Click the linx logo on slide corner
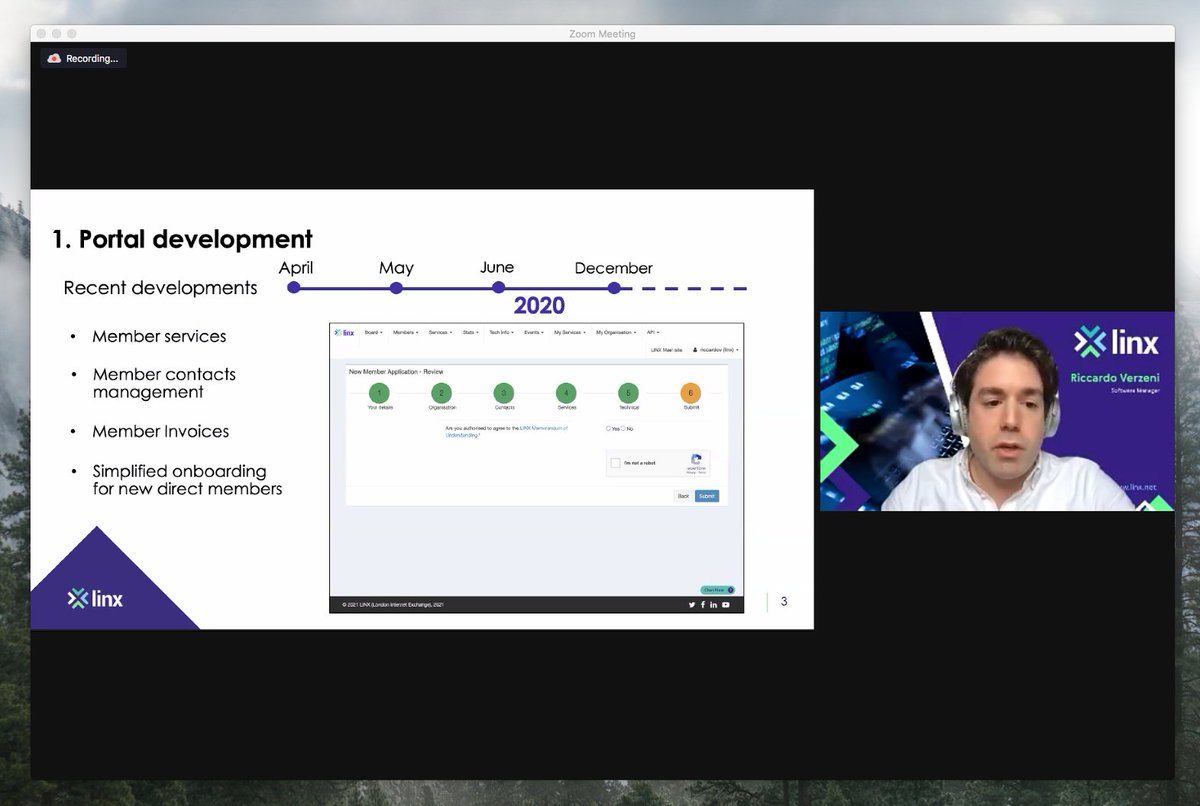 coord(95,599)
